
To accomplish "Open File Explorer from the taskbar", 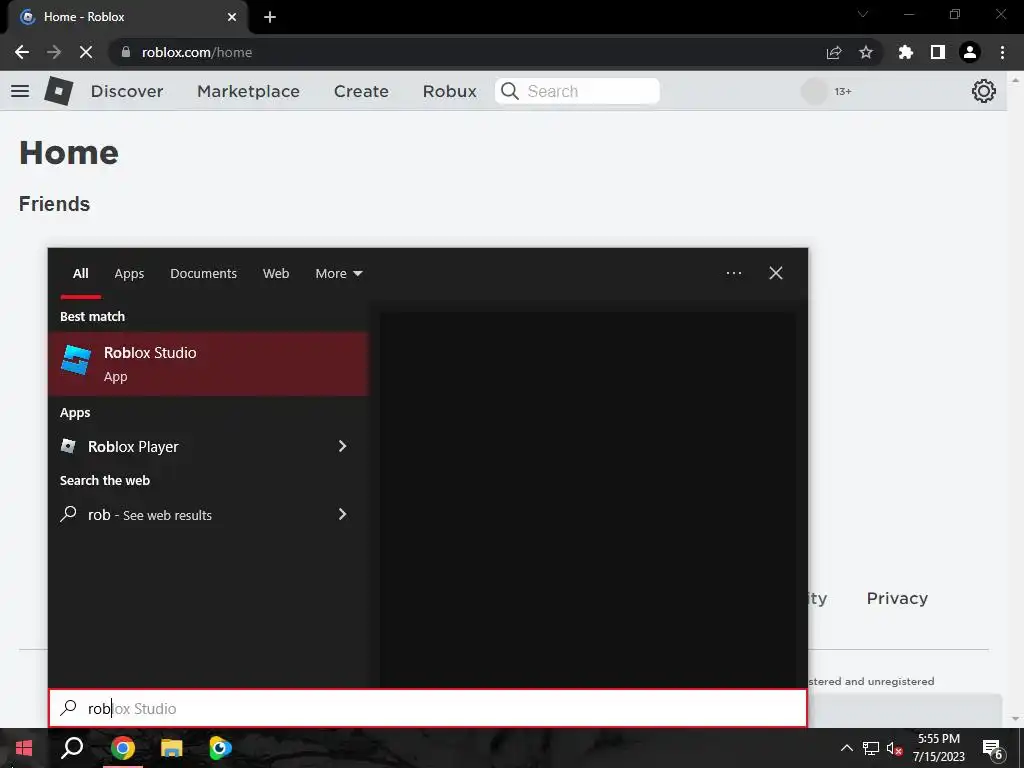I will [x=172, y=748].
